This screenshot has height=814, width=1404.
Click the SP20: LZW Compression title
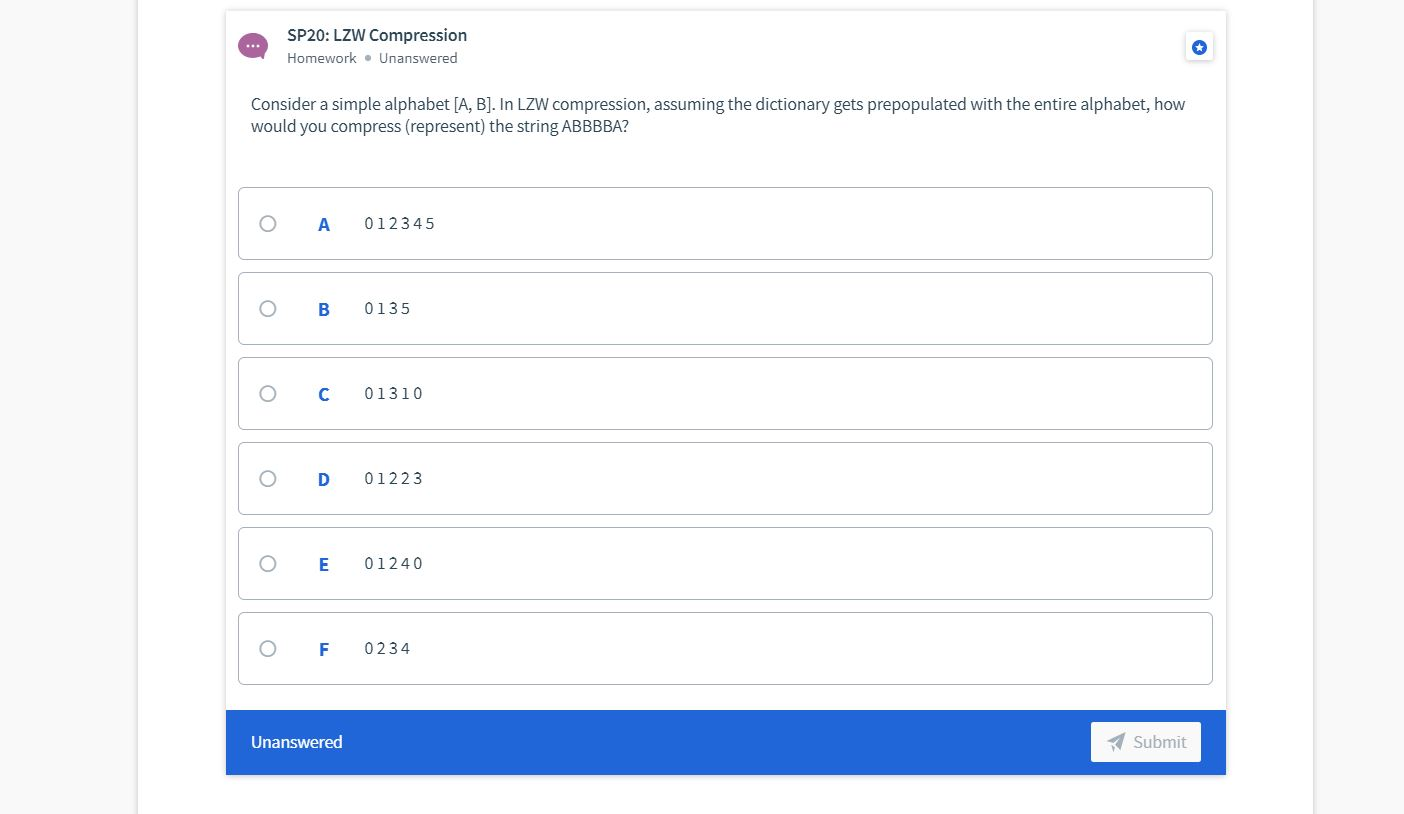[x=377, y=35]
